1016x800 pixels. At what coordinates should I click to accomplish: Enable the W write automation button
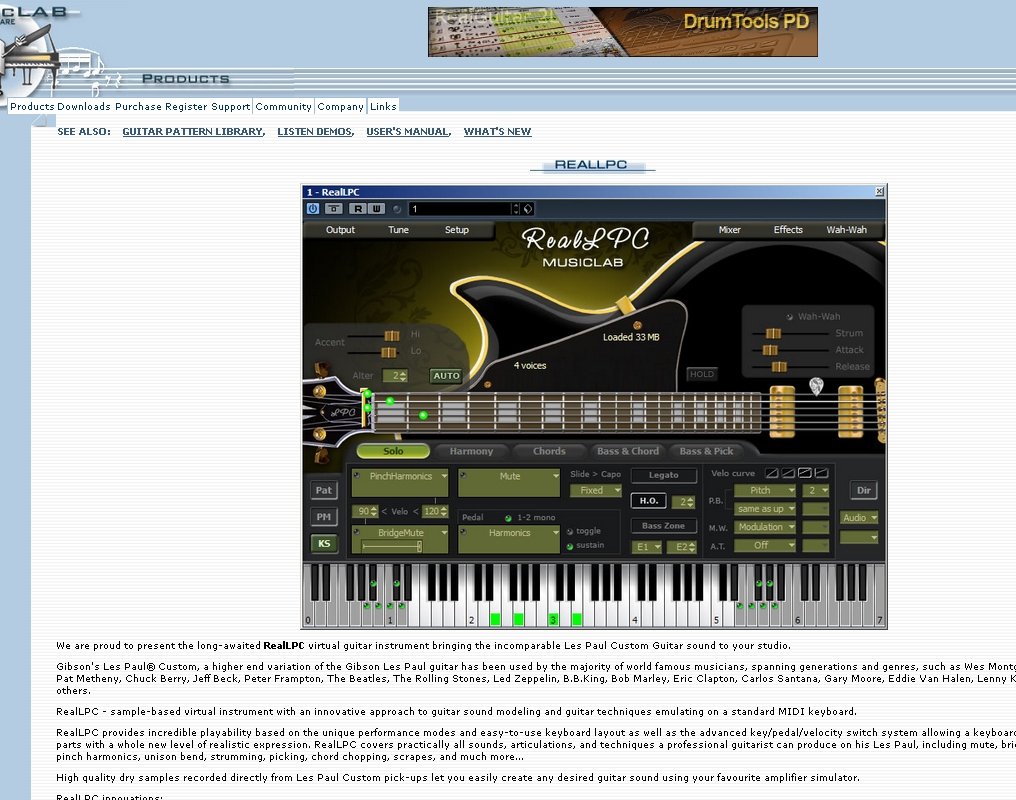(376, 209)
